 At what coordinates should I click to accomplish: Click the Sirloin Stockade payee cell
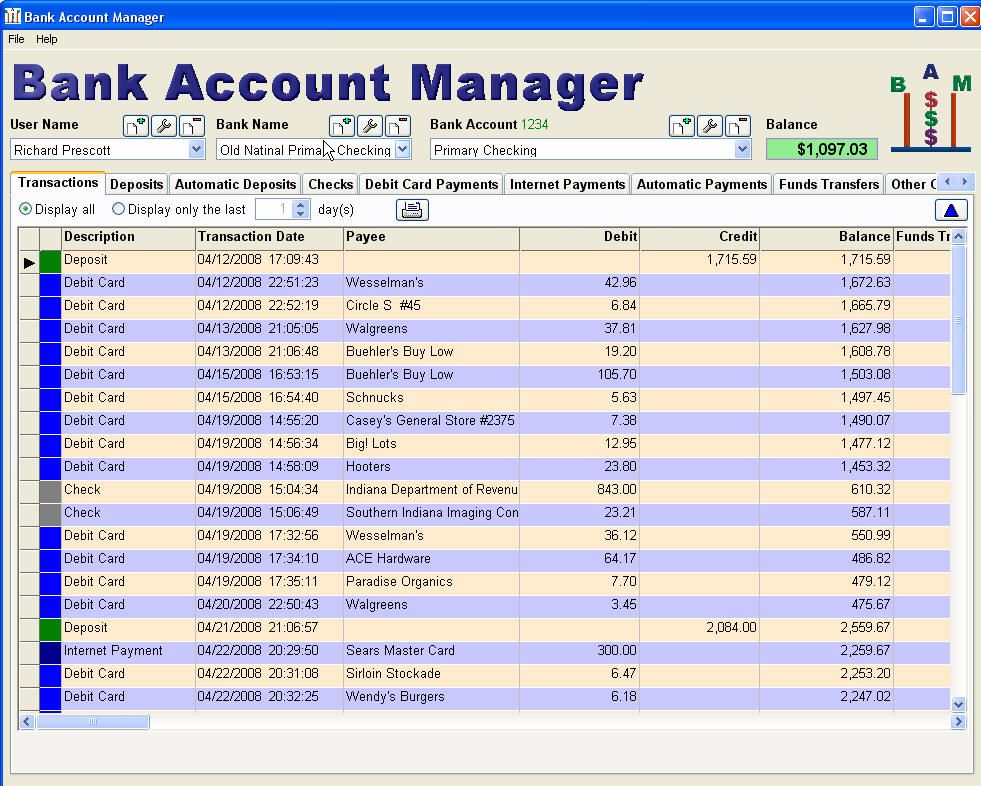point(431,675)
